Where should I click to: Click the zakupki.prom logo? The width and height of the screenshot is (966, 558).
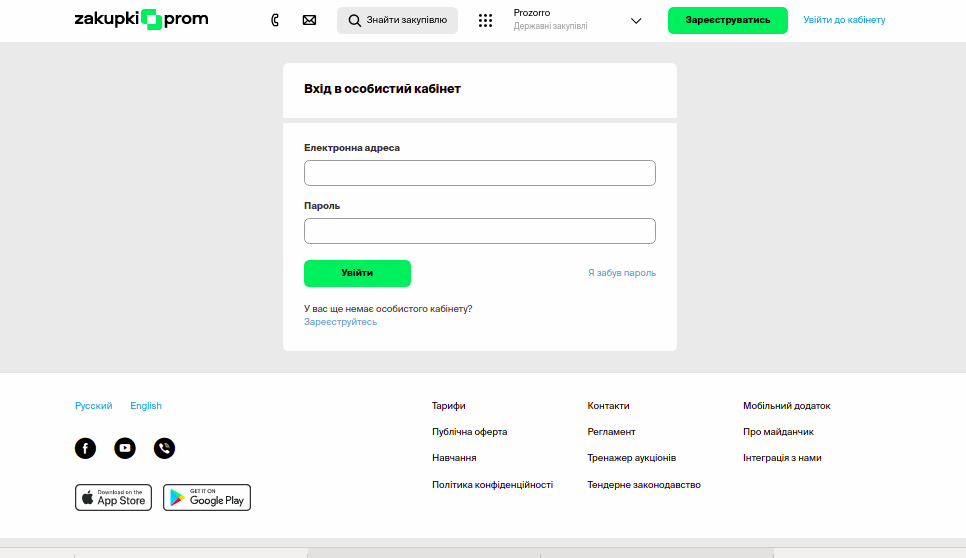pyautogui.click(x=141, y=19)
